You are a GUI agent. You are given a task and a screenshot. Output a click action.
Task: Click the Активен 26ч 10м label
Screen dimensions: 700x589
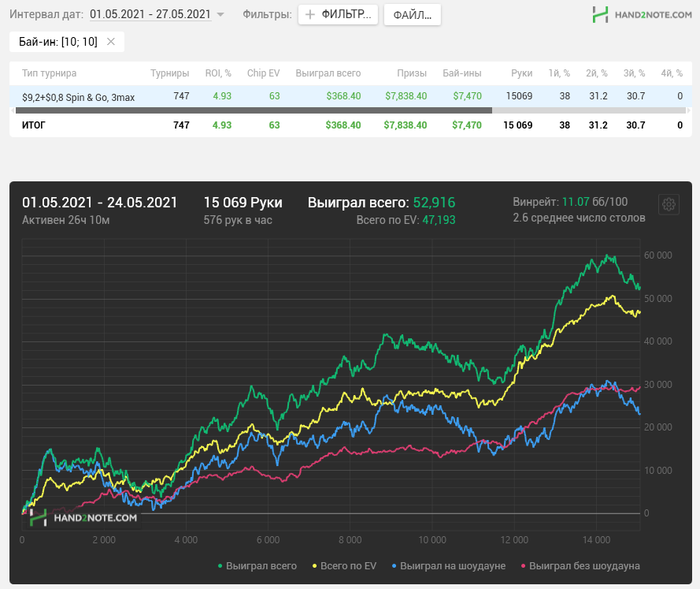(x=66, y=220)
